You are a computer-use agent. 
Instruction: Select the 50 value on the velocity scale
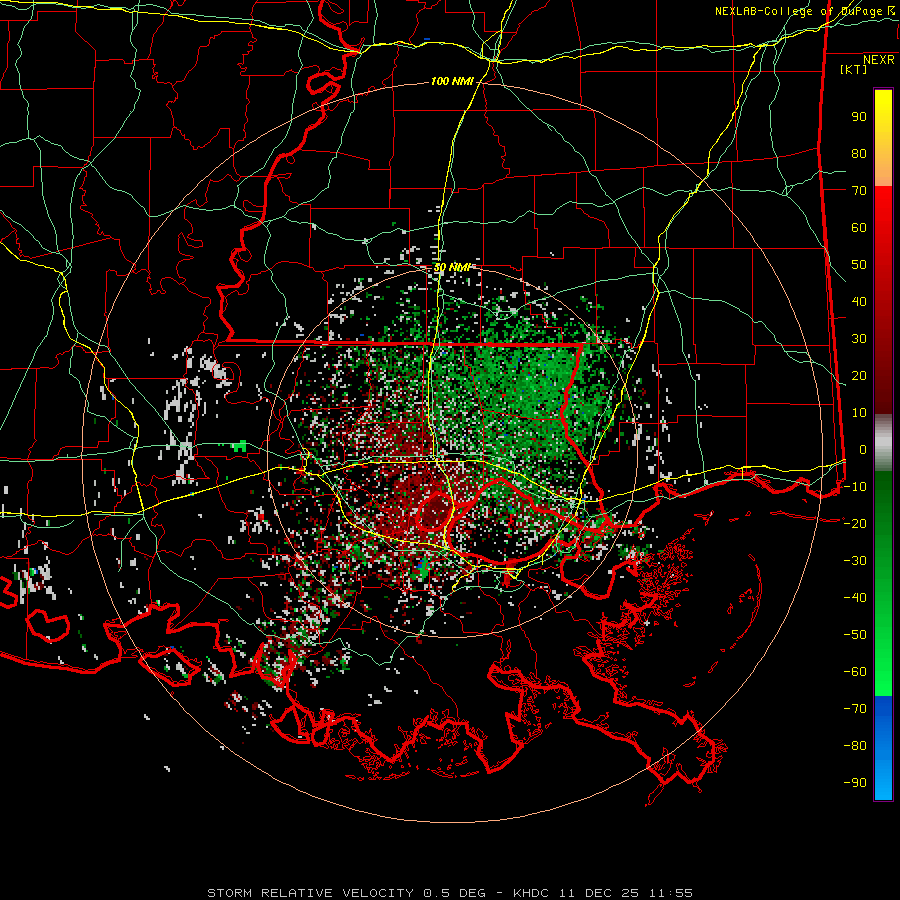[x=859, y=265]
